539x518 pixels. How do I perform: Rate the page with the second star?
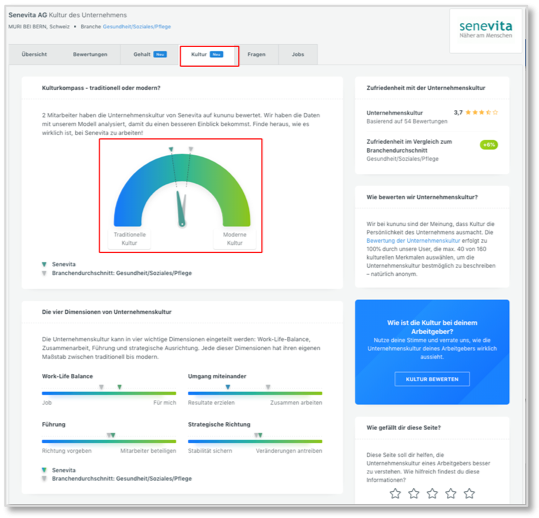coord(414,494)
